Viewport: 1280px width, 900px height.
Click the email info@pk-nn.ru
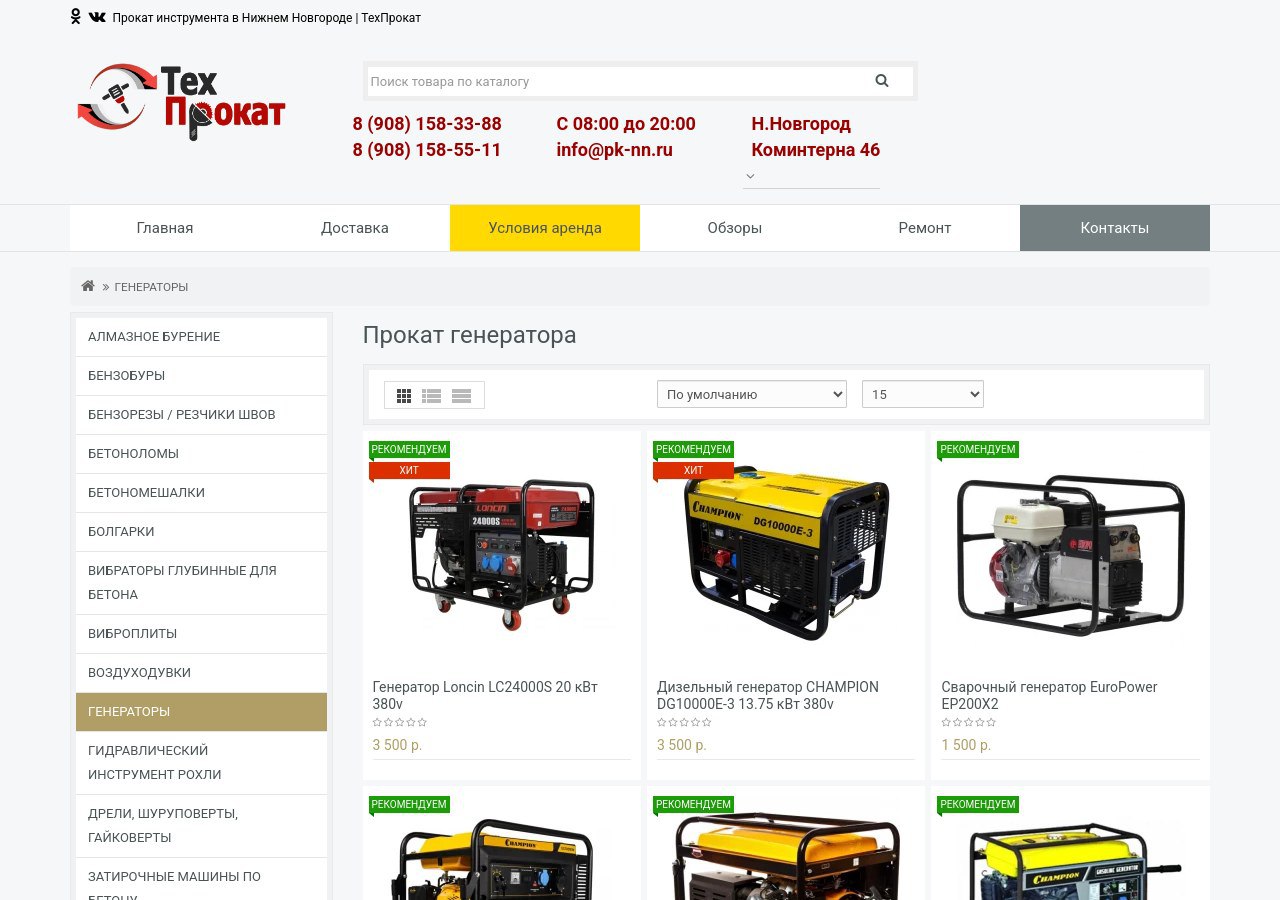615,150
